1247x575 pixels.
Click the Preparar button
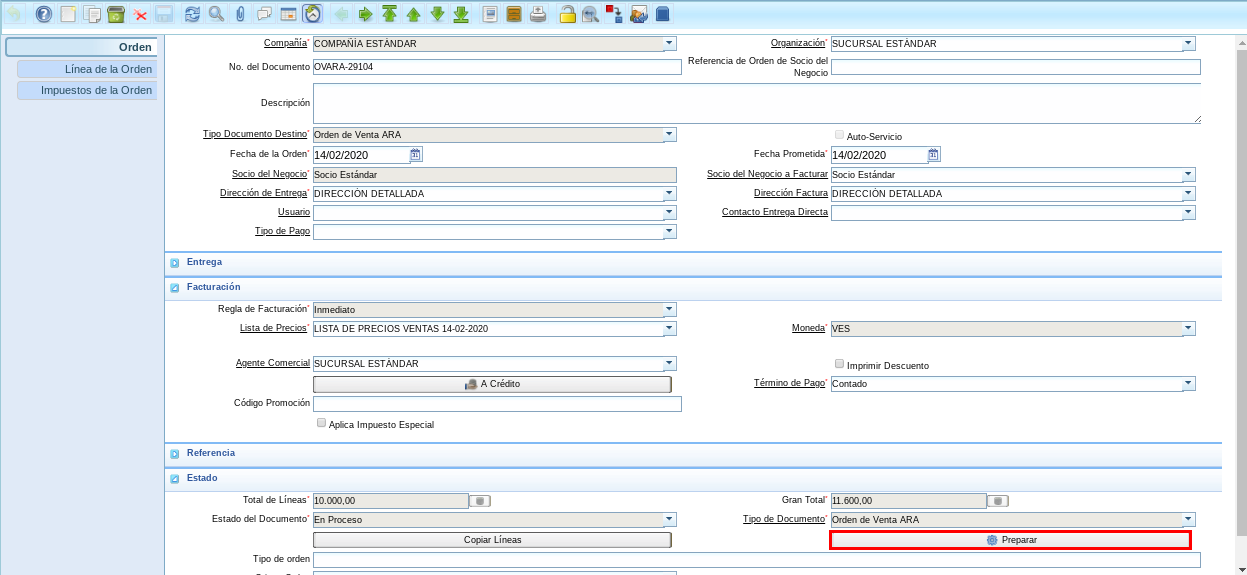click(1010, 540)
